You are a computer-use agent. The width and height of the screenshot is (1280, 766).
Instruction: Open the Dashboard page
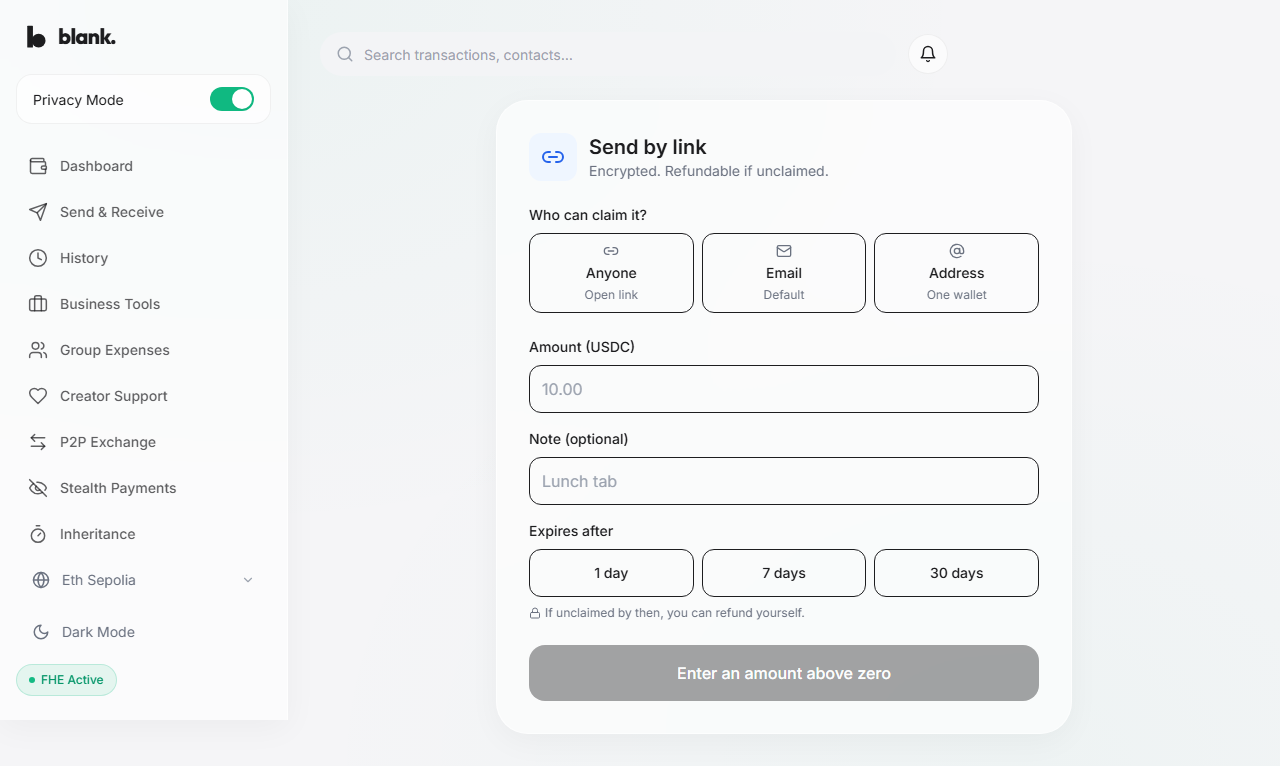click(x=143, y=166)
